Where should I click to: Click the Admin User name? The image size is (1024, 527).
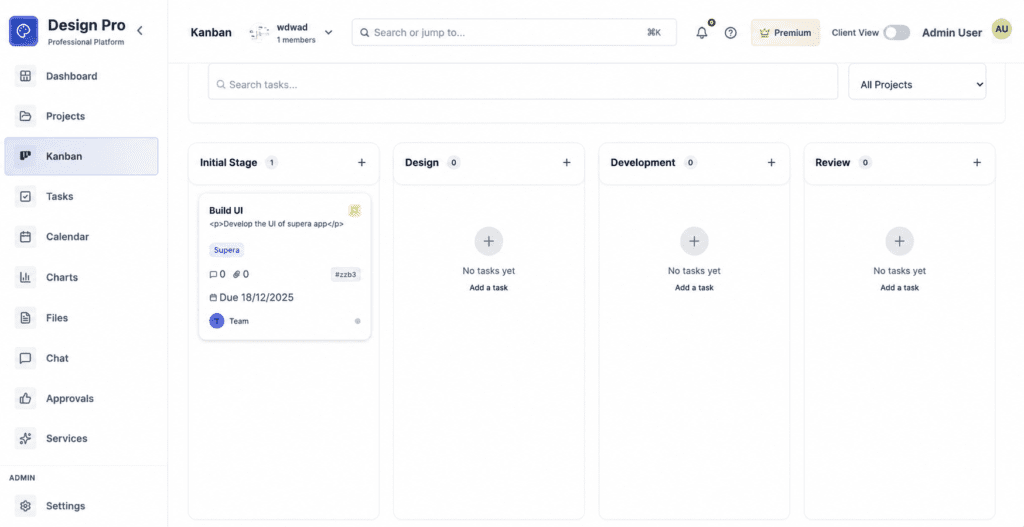tap(952, 33)
